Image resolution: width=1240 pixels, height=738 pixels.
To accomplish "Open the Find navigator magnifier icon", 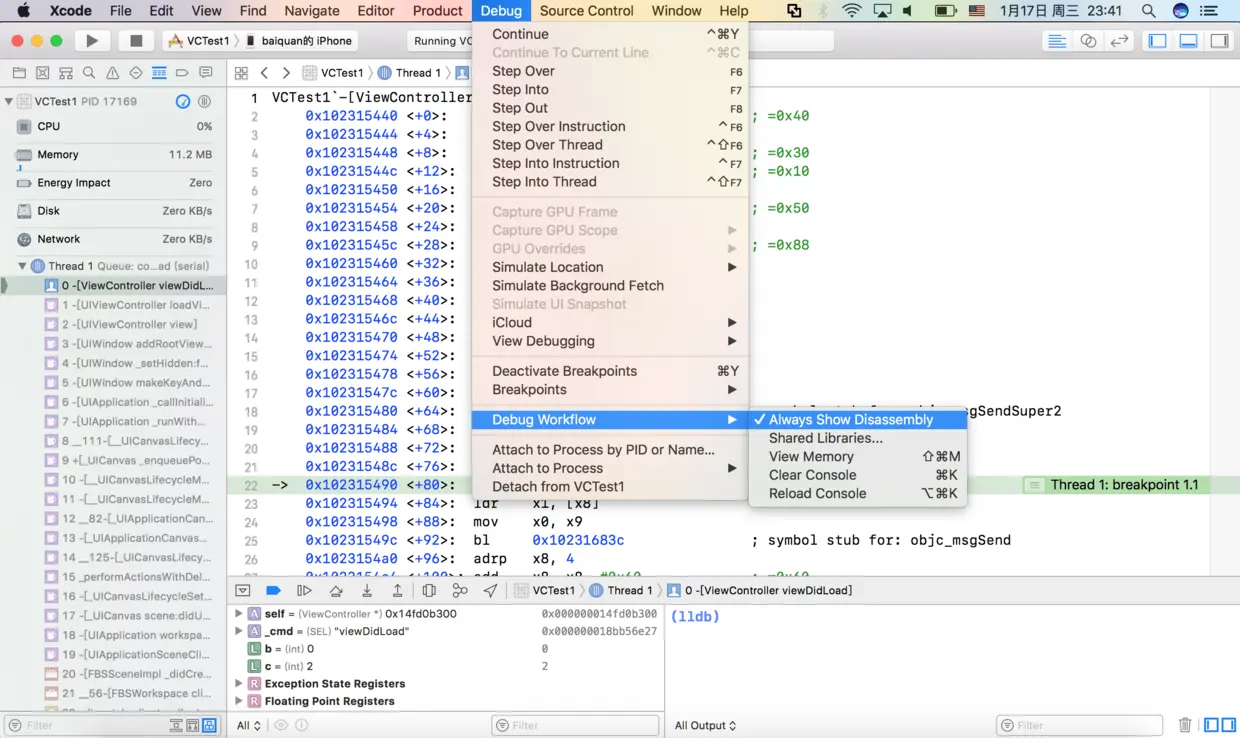I will 89,73.
